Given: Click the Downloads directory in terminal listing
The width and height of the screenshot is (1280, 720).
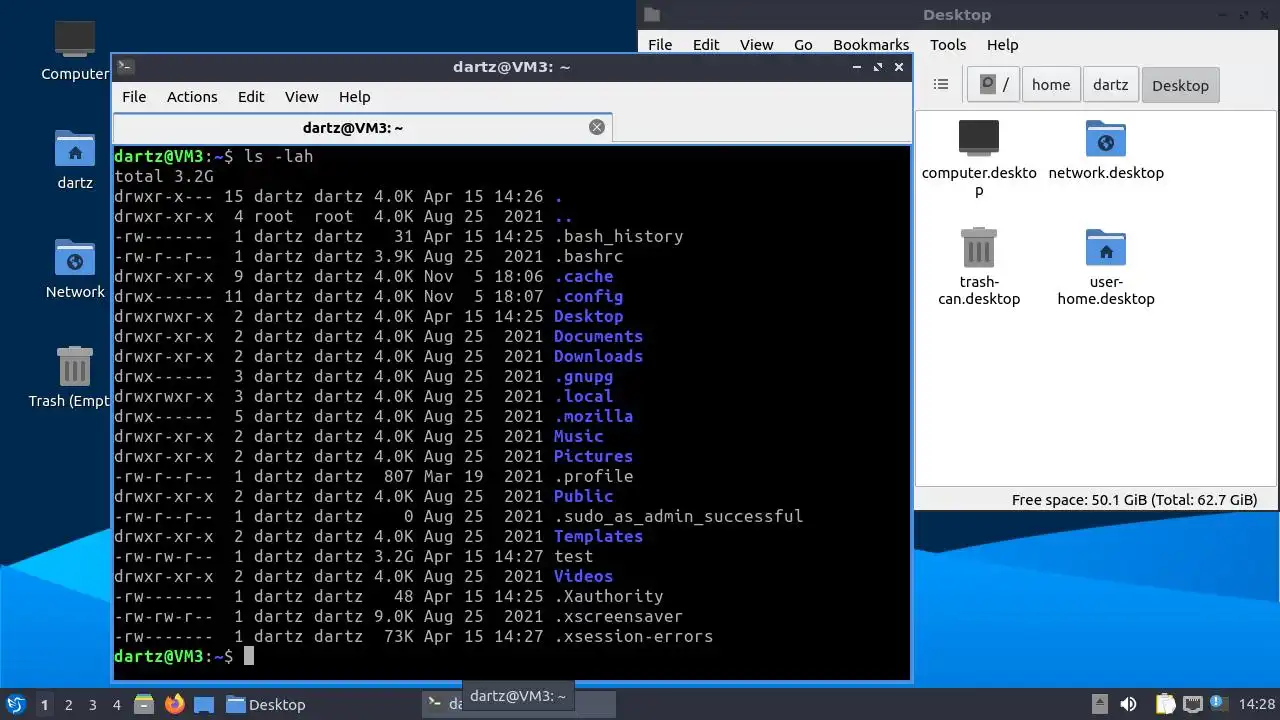Looking at the screenshot, I should tap(598, 356).
